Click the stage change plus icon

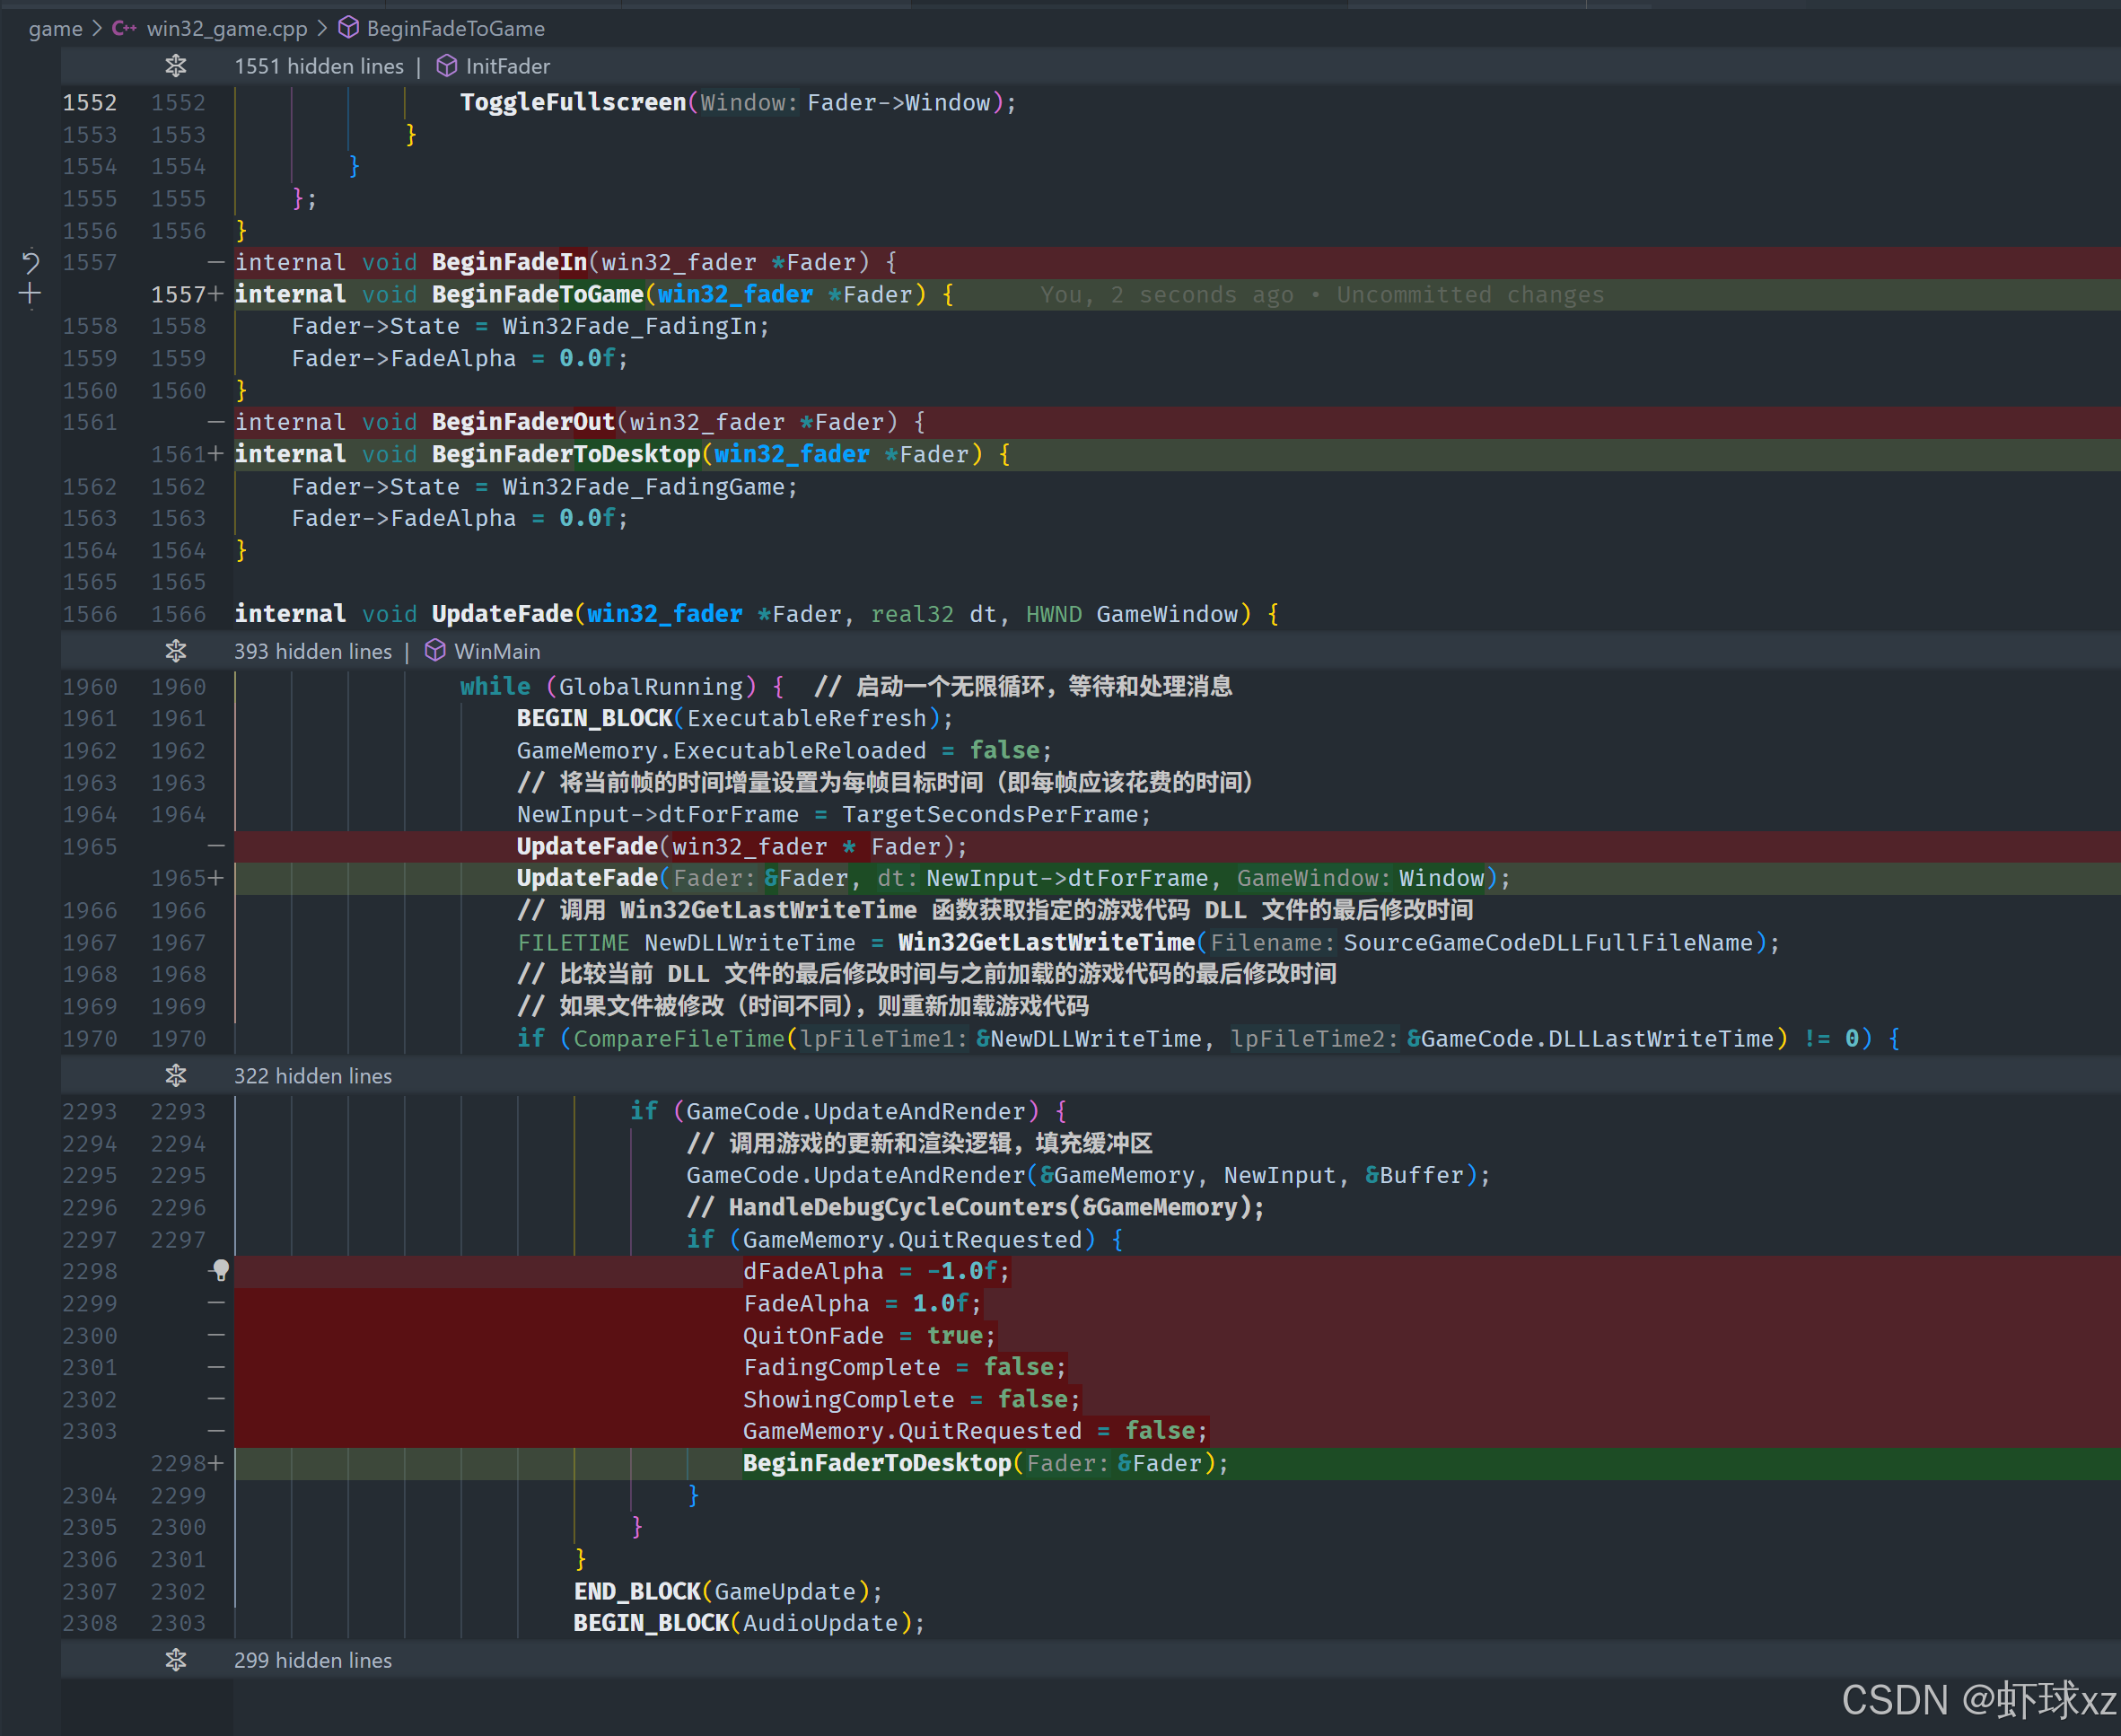[x=30, y=294]
